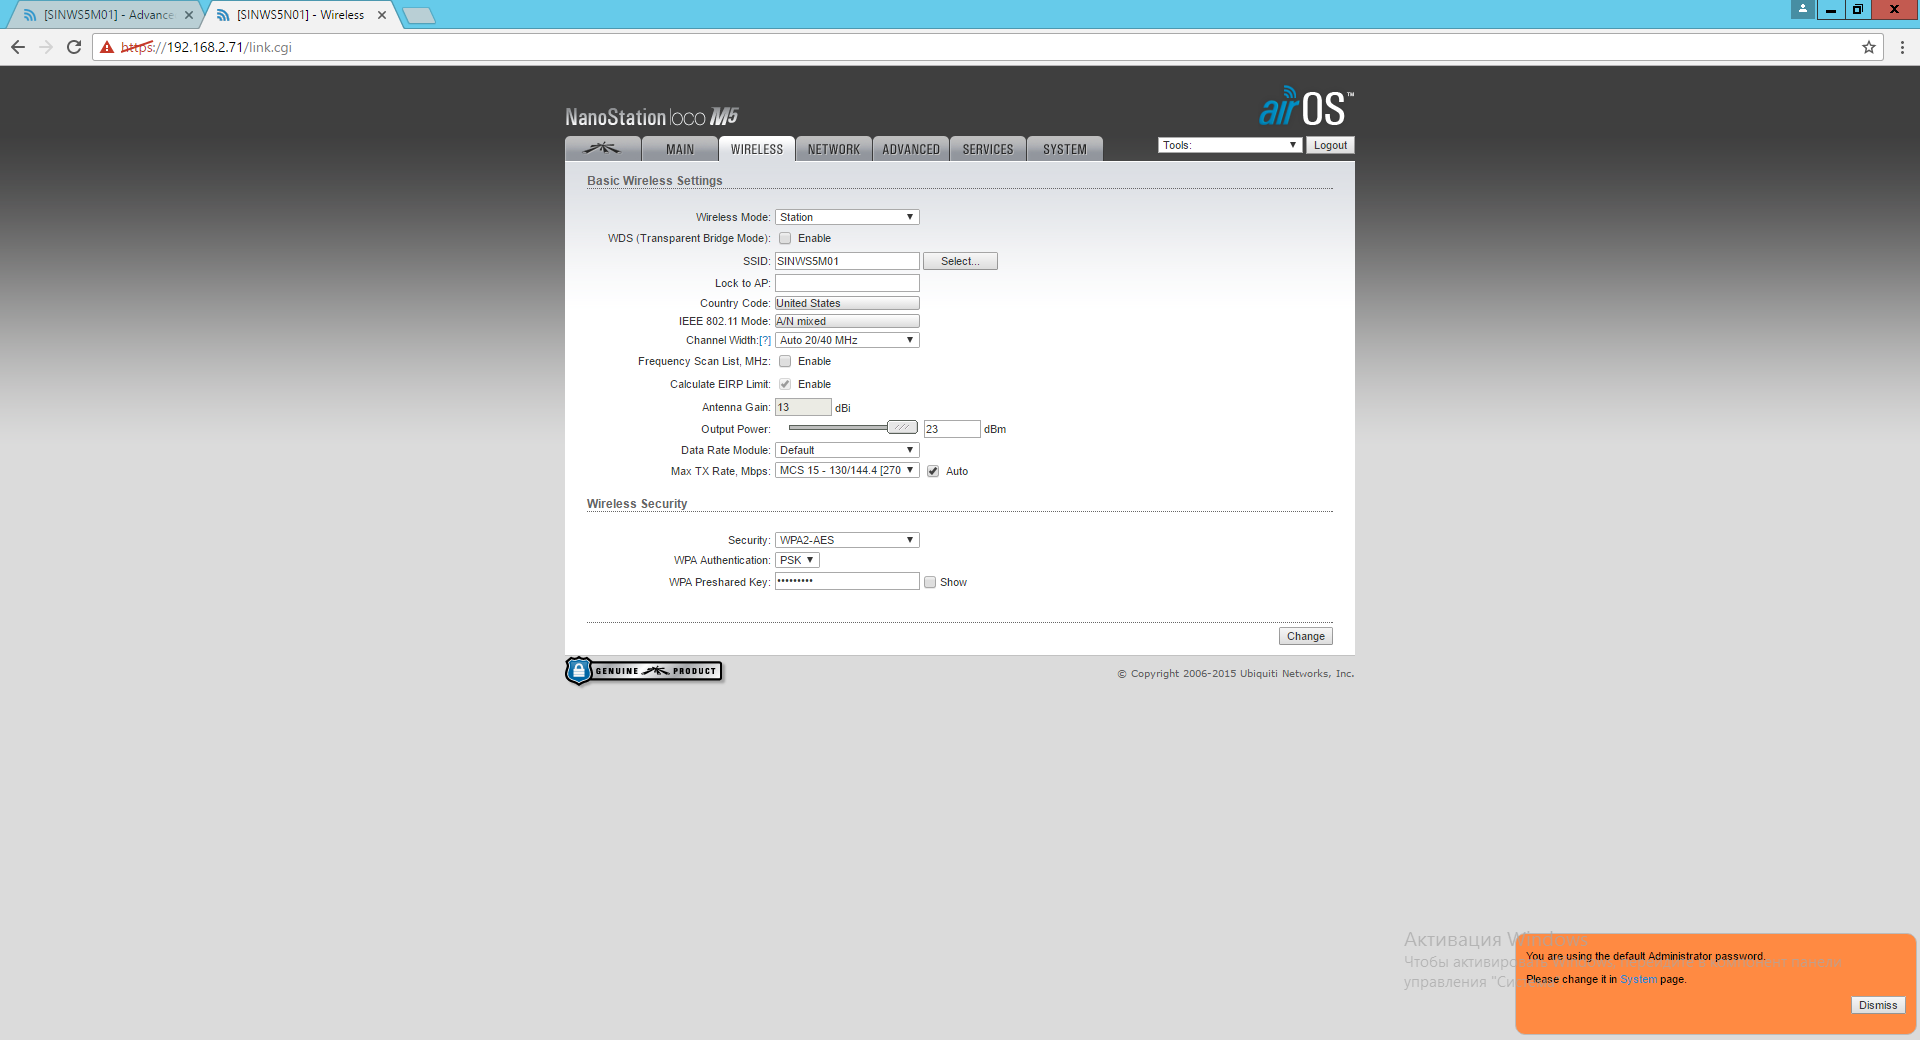Open Chrome three-dot menu

(x=1902, y=47)
